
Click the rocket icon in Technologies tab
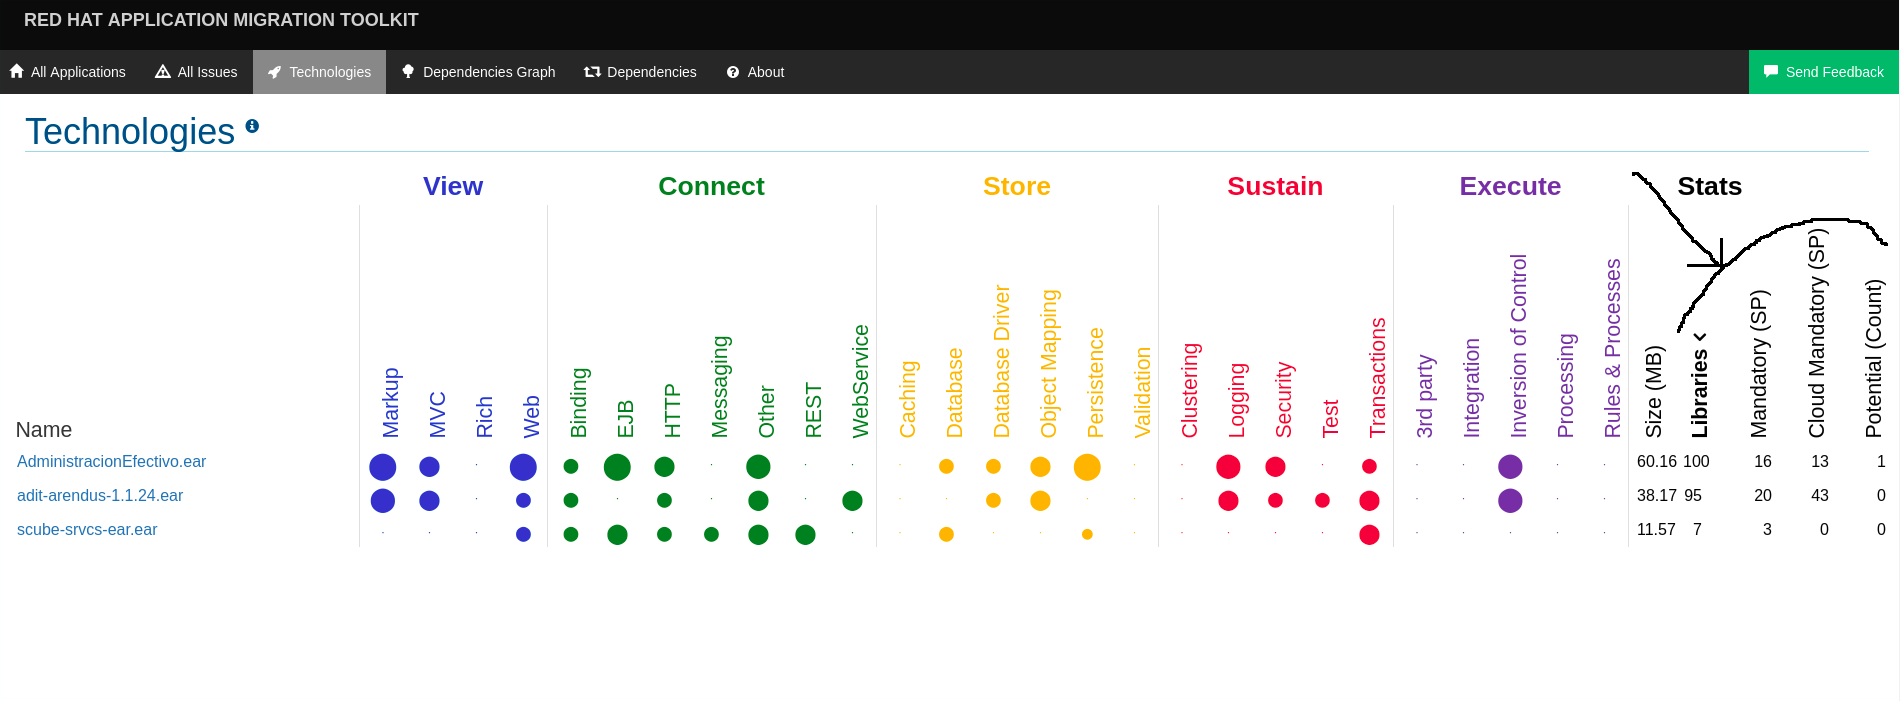tap(275, 72)
